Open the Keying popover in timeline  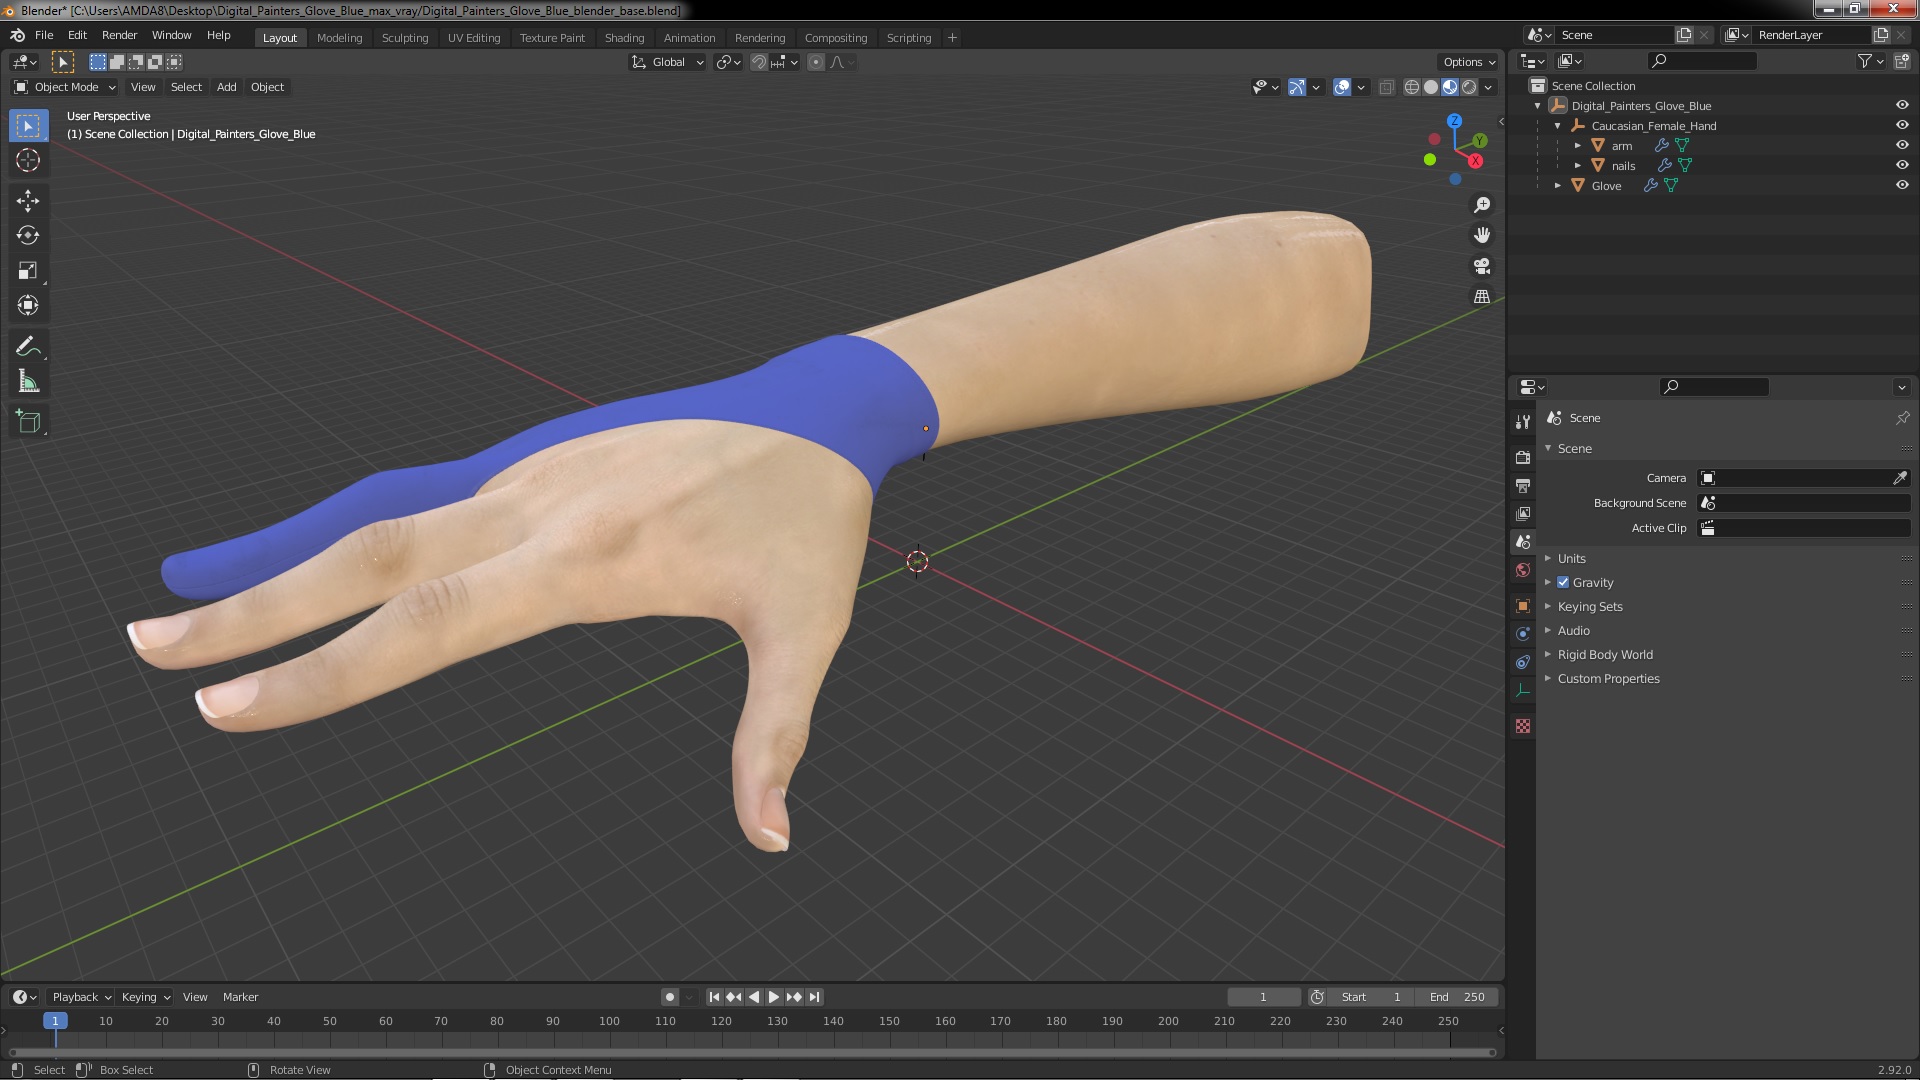pyautogui.click(x=146, y=997)
